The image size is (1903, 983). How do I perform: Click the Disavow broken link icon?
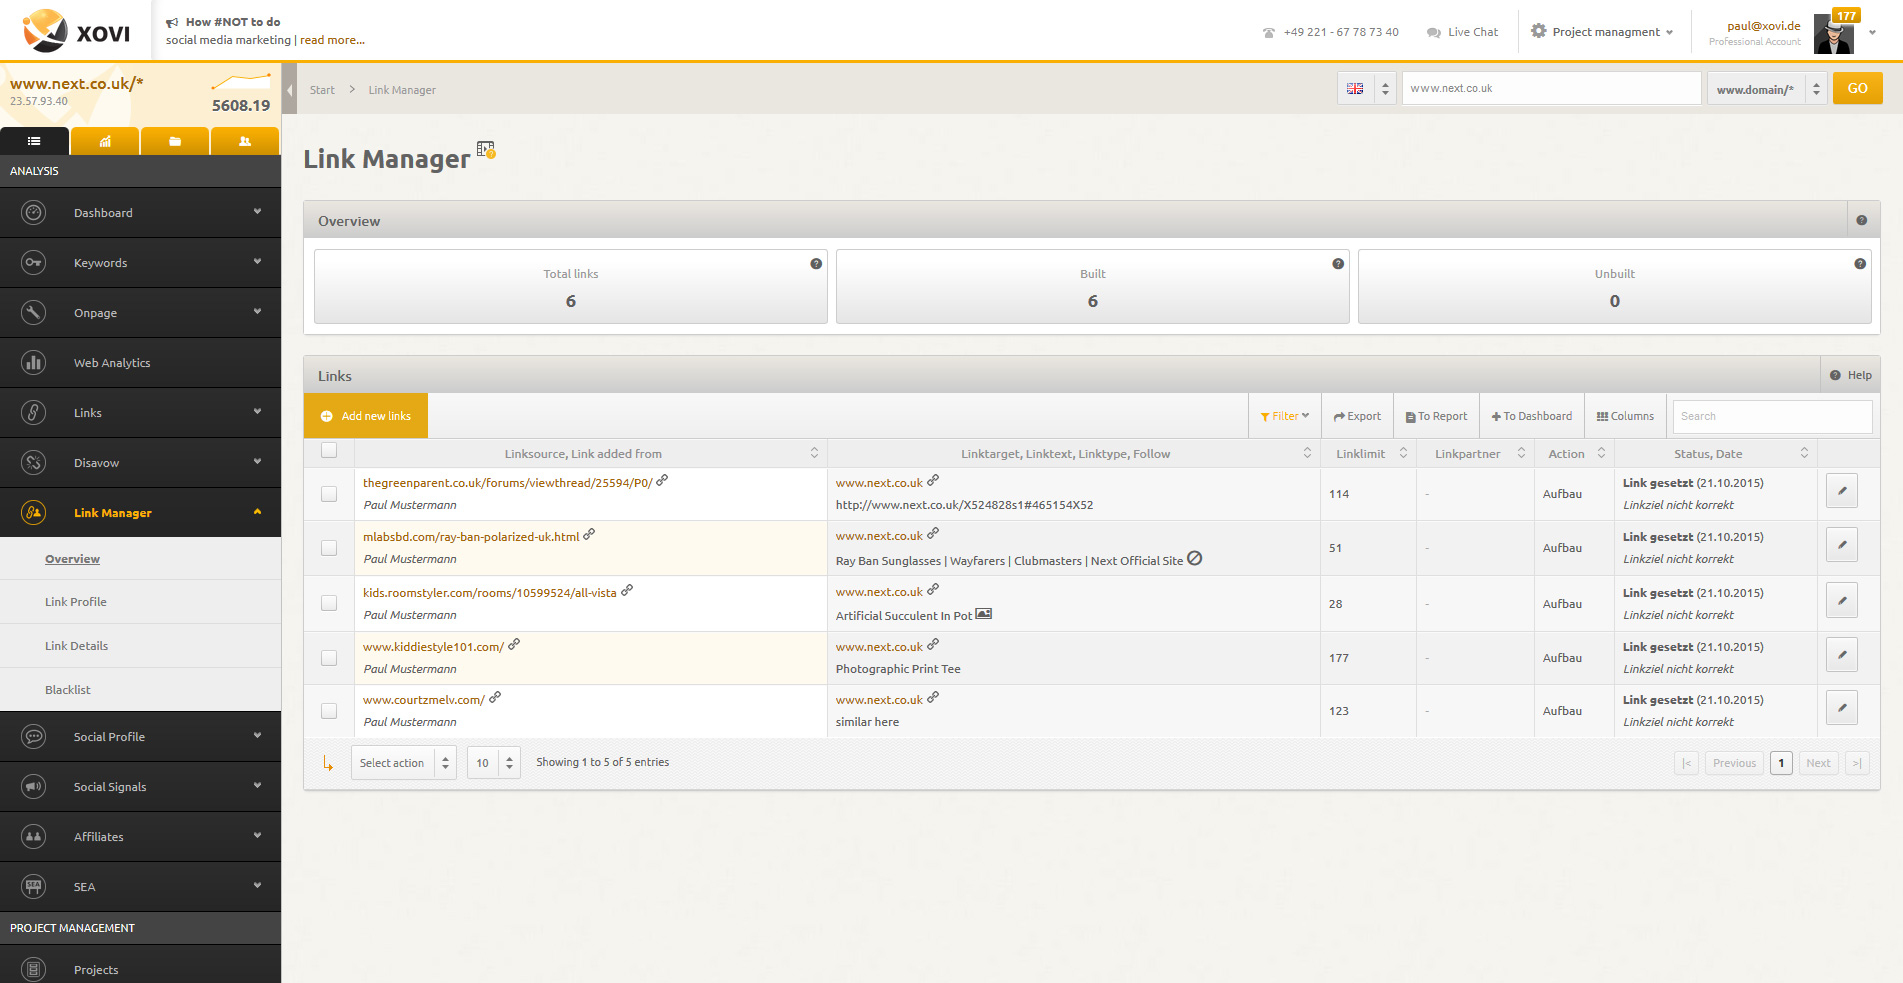(34, 463)
